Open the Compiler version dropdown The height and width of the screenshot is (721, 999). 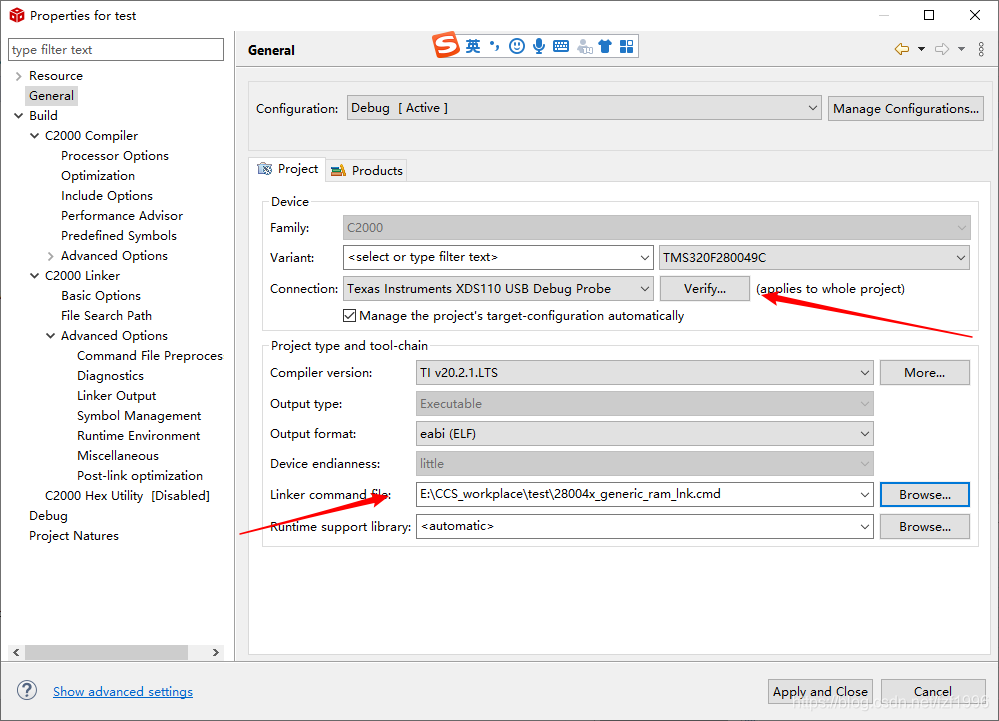click(645, 373)
